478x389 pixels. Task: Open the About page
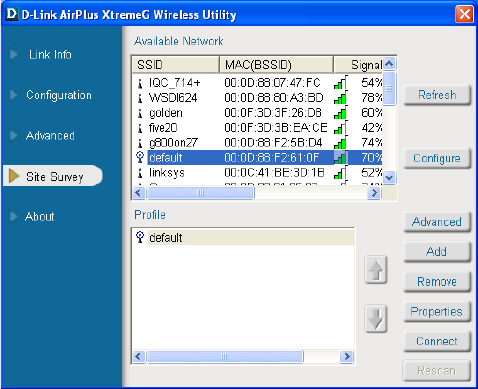click(x=40, y=217)
